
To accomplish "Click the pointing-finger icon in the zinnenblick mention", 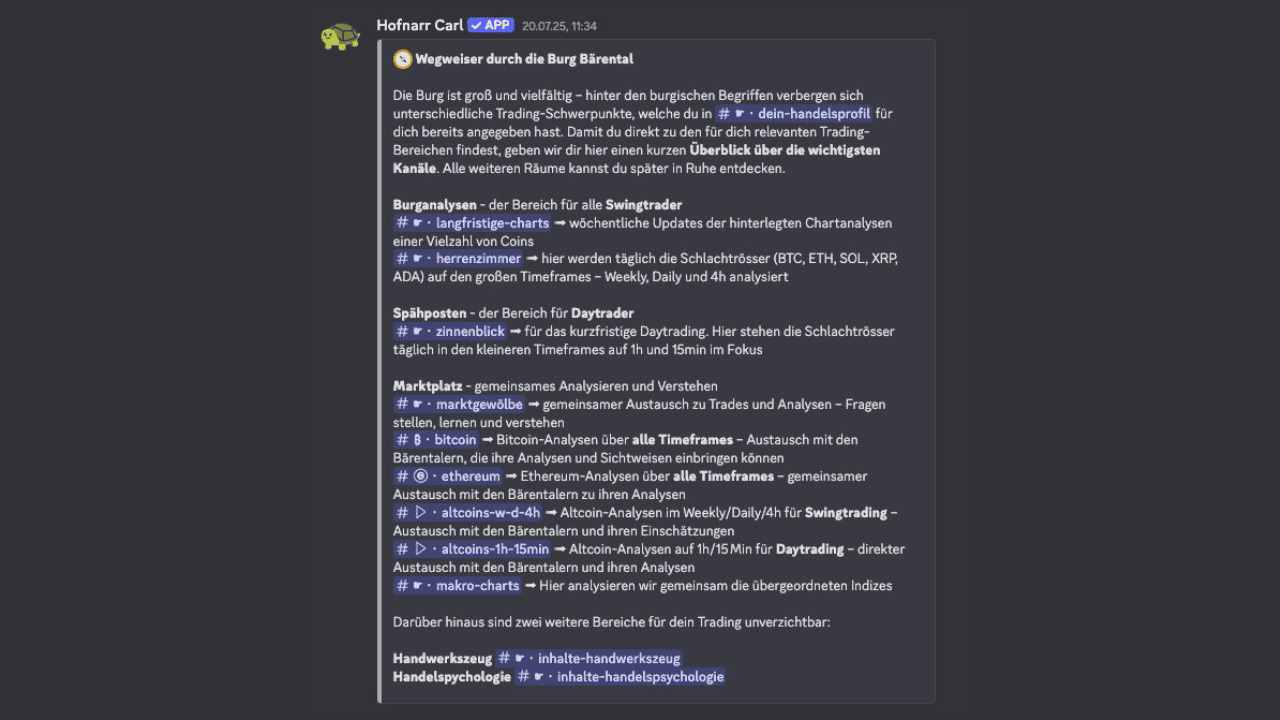I will pyautogui.click(x=418, y=331).
